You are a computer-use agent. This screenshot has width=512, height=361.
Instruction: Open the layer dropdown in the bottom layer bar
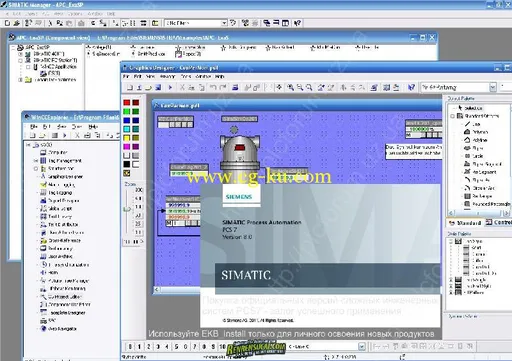tap(362, 347)
